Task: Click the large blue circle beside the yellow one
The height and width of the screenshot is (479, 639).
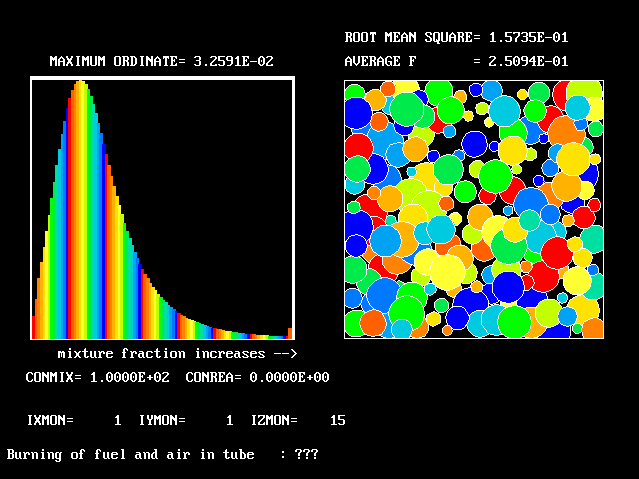Action: (x=508, y=287)
